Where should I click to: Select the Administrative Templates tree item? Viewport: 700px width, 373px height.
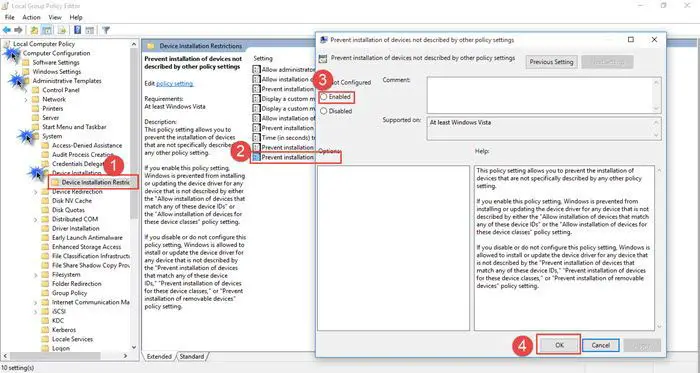pyautogui.click(x=67, y=81)
